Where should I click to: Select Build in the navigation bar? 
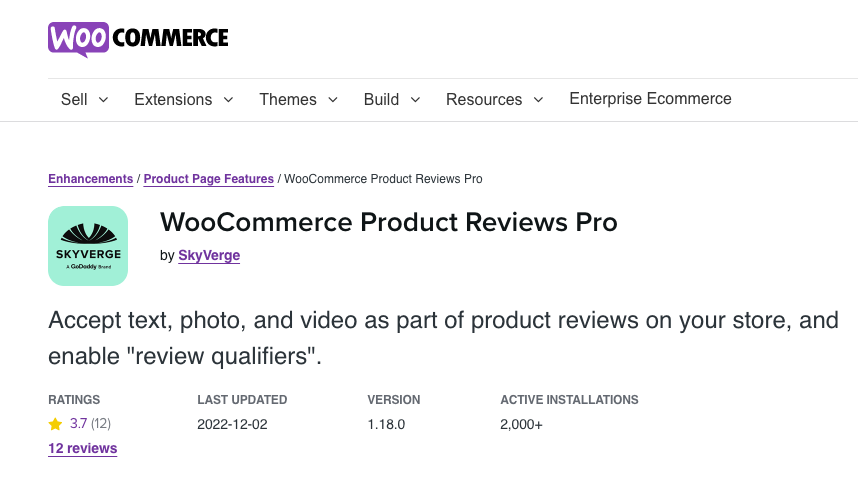(381, 100)
